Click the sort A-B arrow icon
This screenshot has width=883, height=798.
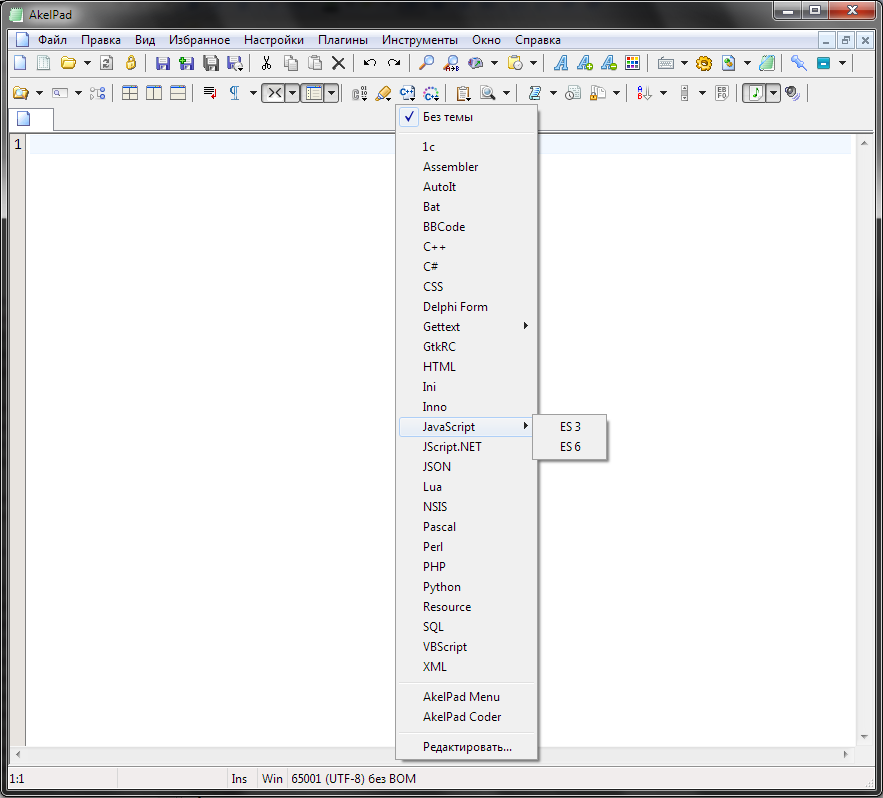(x=644, y=93)
